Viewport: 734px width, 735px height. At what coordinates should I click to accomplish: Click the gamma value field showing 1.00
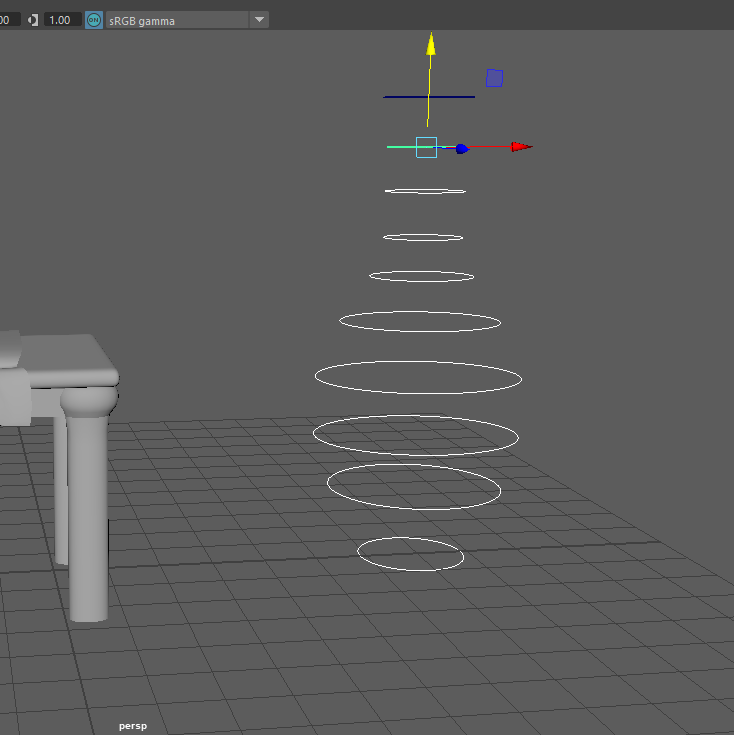click(x=62, y=19)
